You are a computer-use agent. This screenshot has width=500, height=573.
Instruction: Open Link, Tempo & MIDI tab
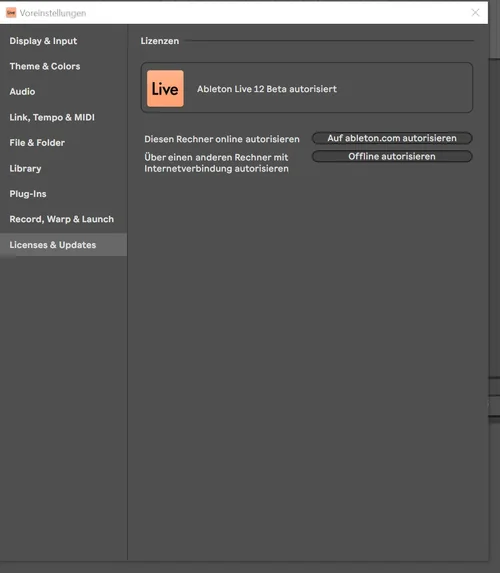52,117
